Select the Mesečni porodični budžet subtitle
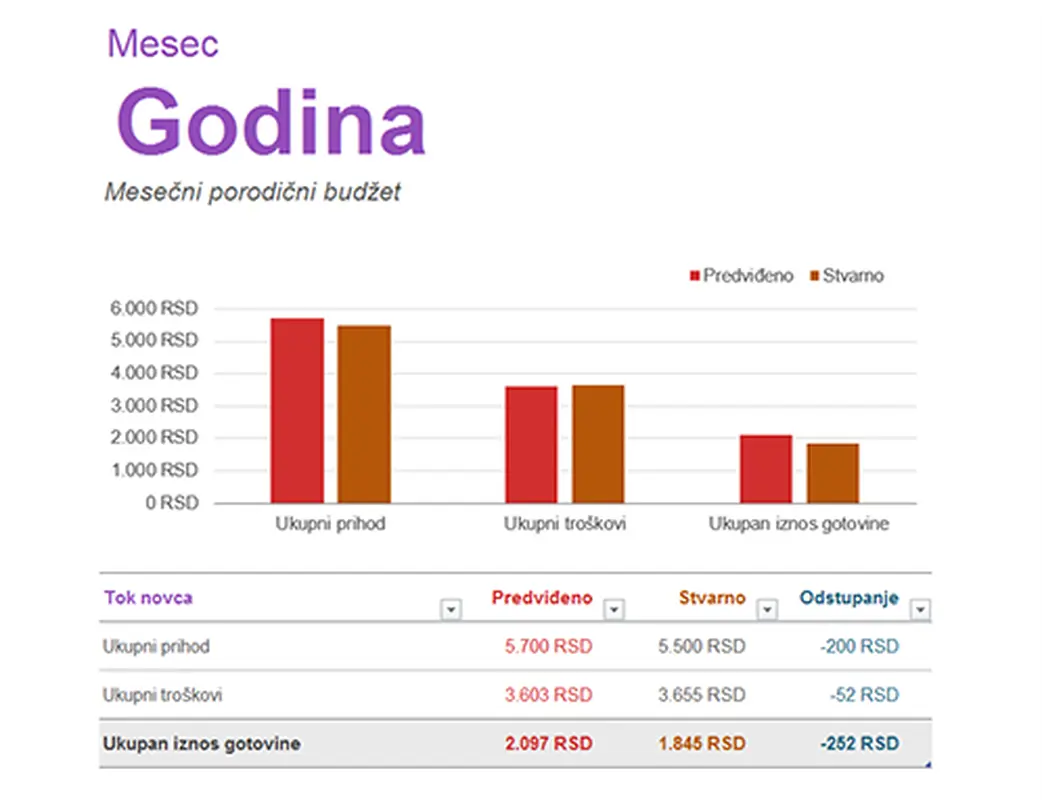 pyautogui.click(x=254, y=192)
